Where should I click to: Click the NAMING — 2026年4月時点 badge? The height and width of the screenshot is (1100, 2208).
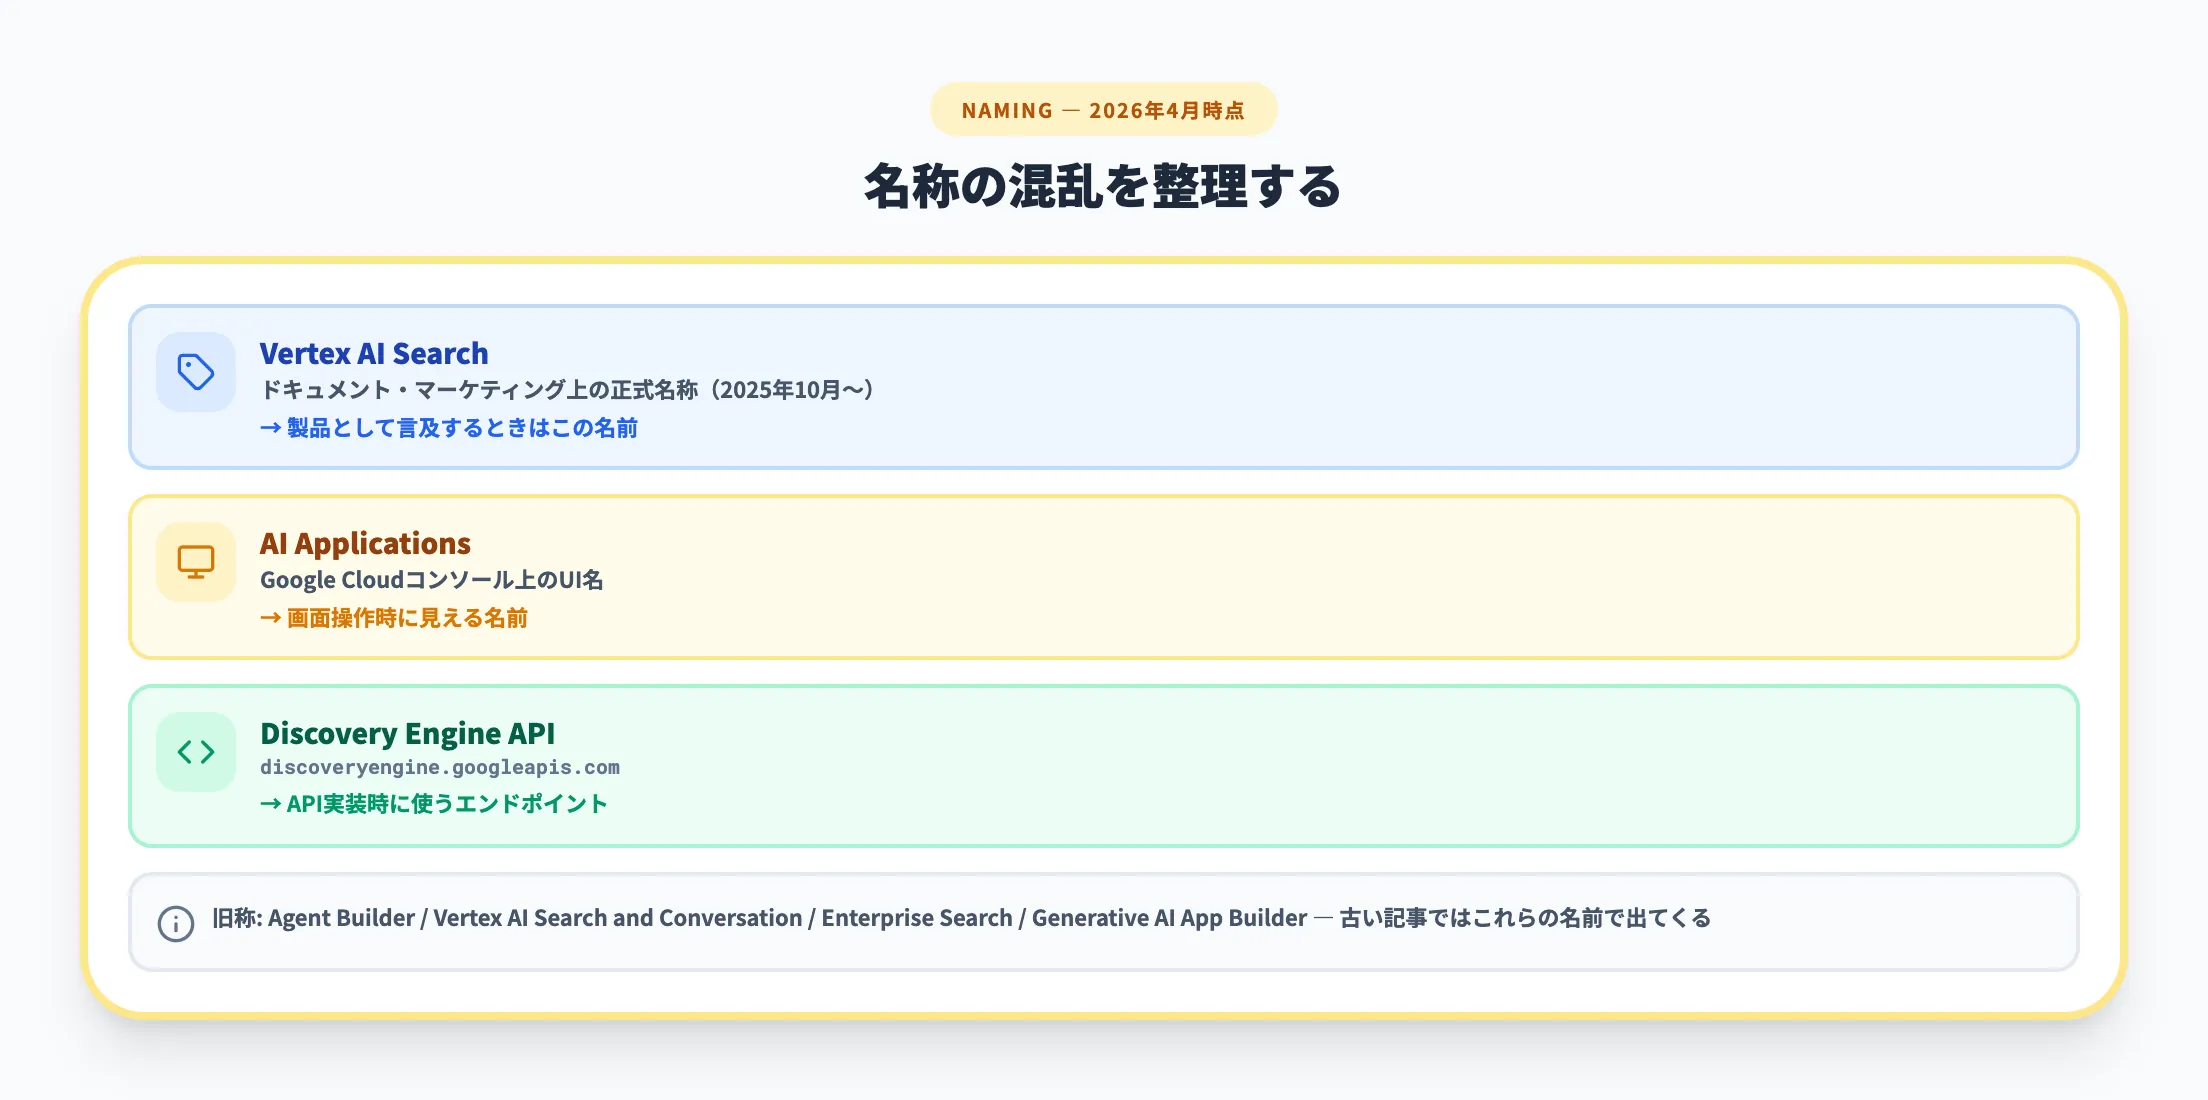pos(1103,110)
